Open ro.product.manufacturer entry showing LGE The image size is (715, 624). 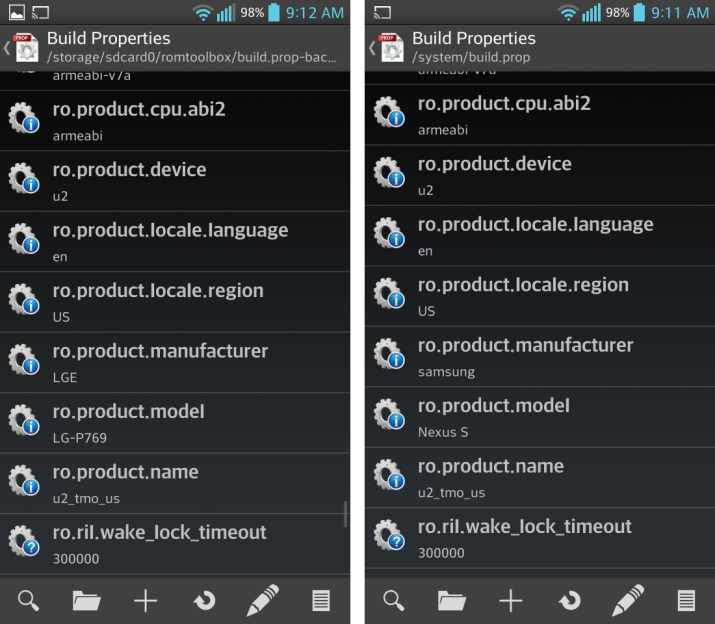175,361
